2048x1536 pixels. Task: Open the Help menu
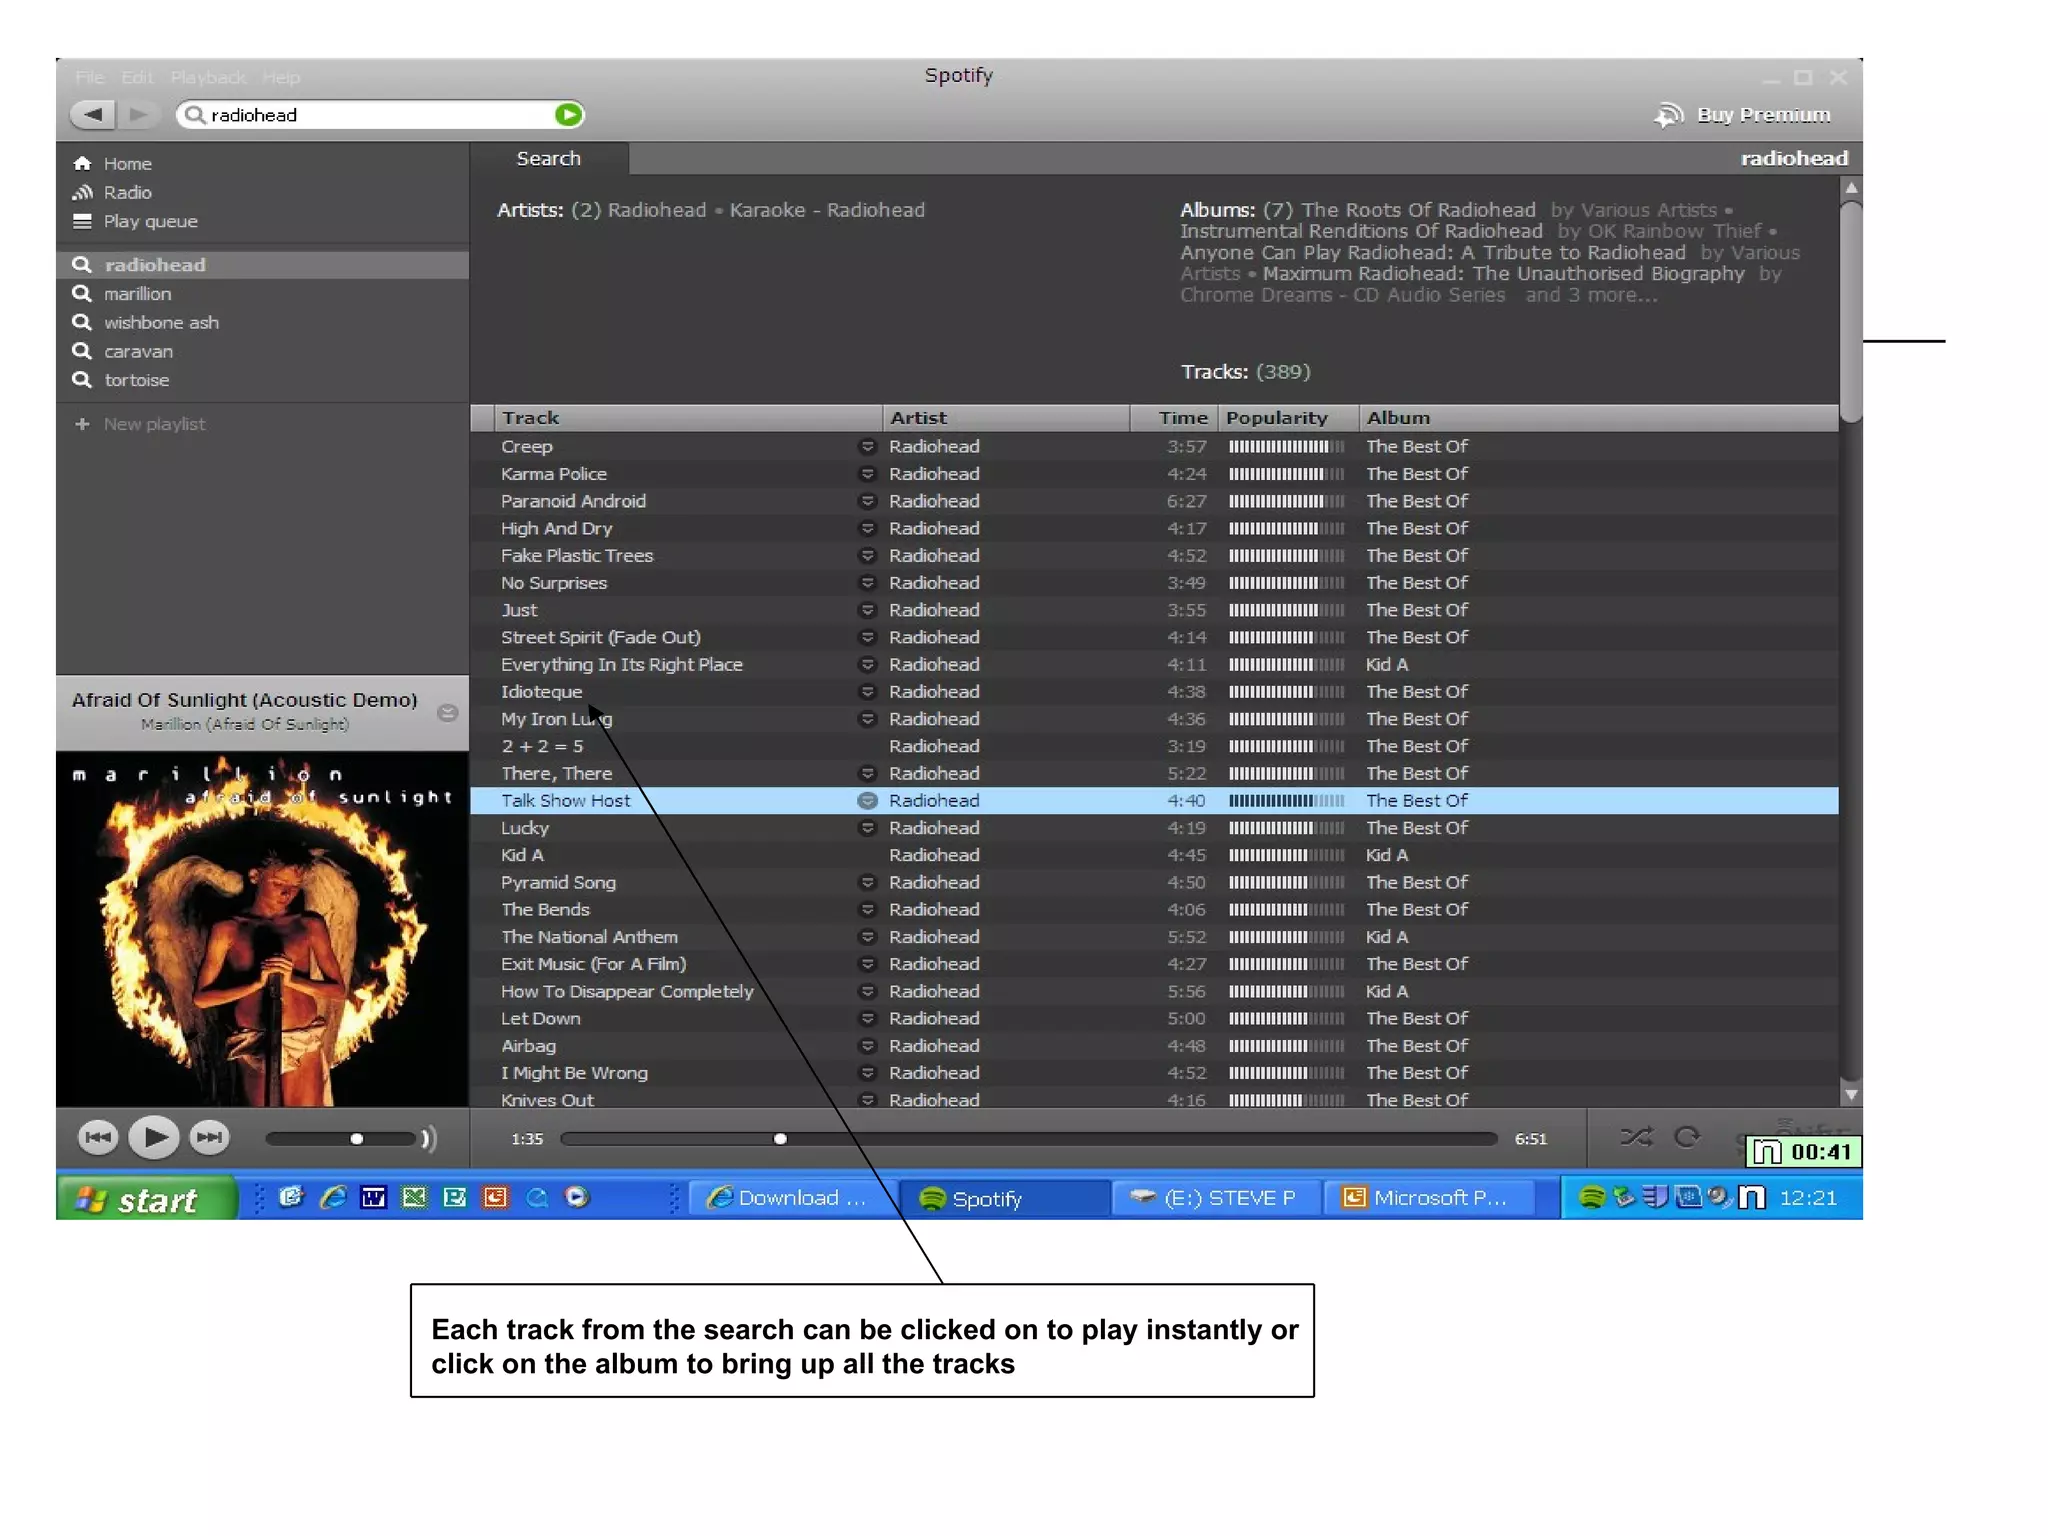(x=281, y=77)
